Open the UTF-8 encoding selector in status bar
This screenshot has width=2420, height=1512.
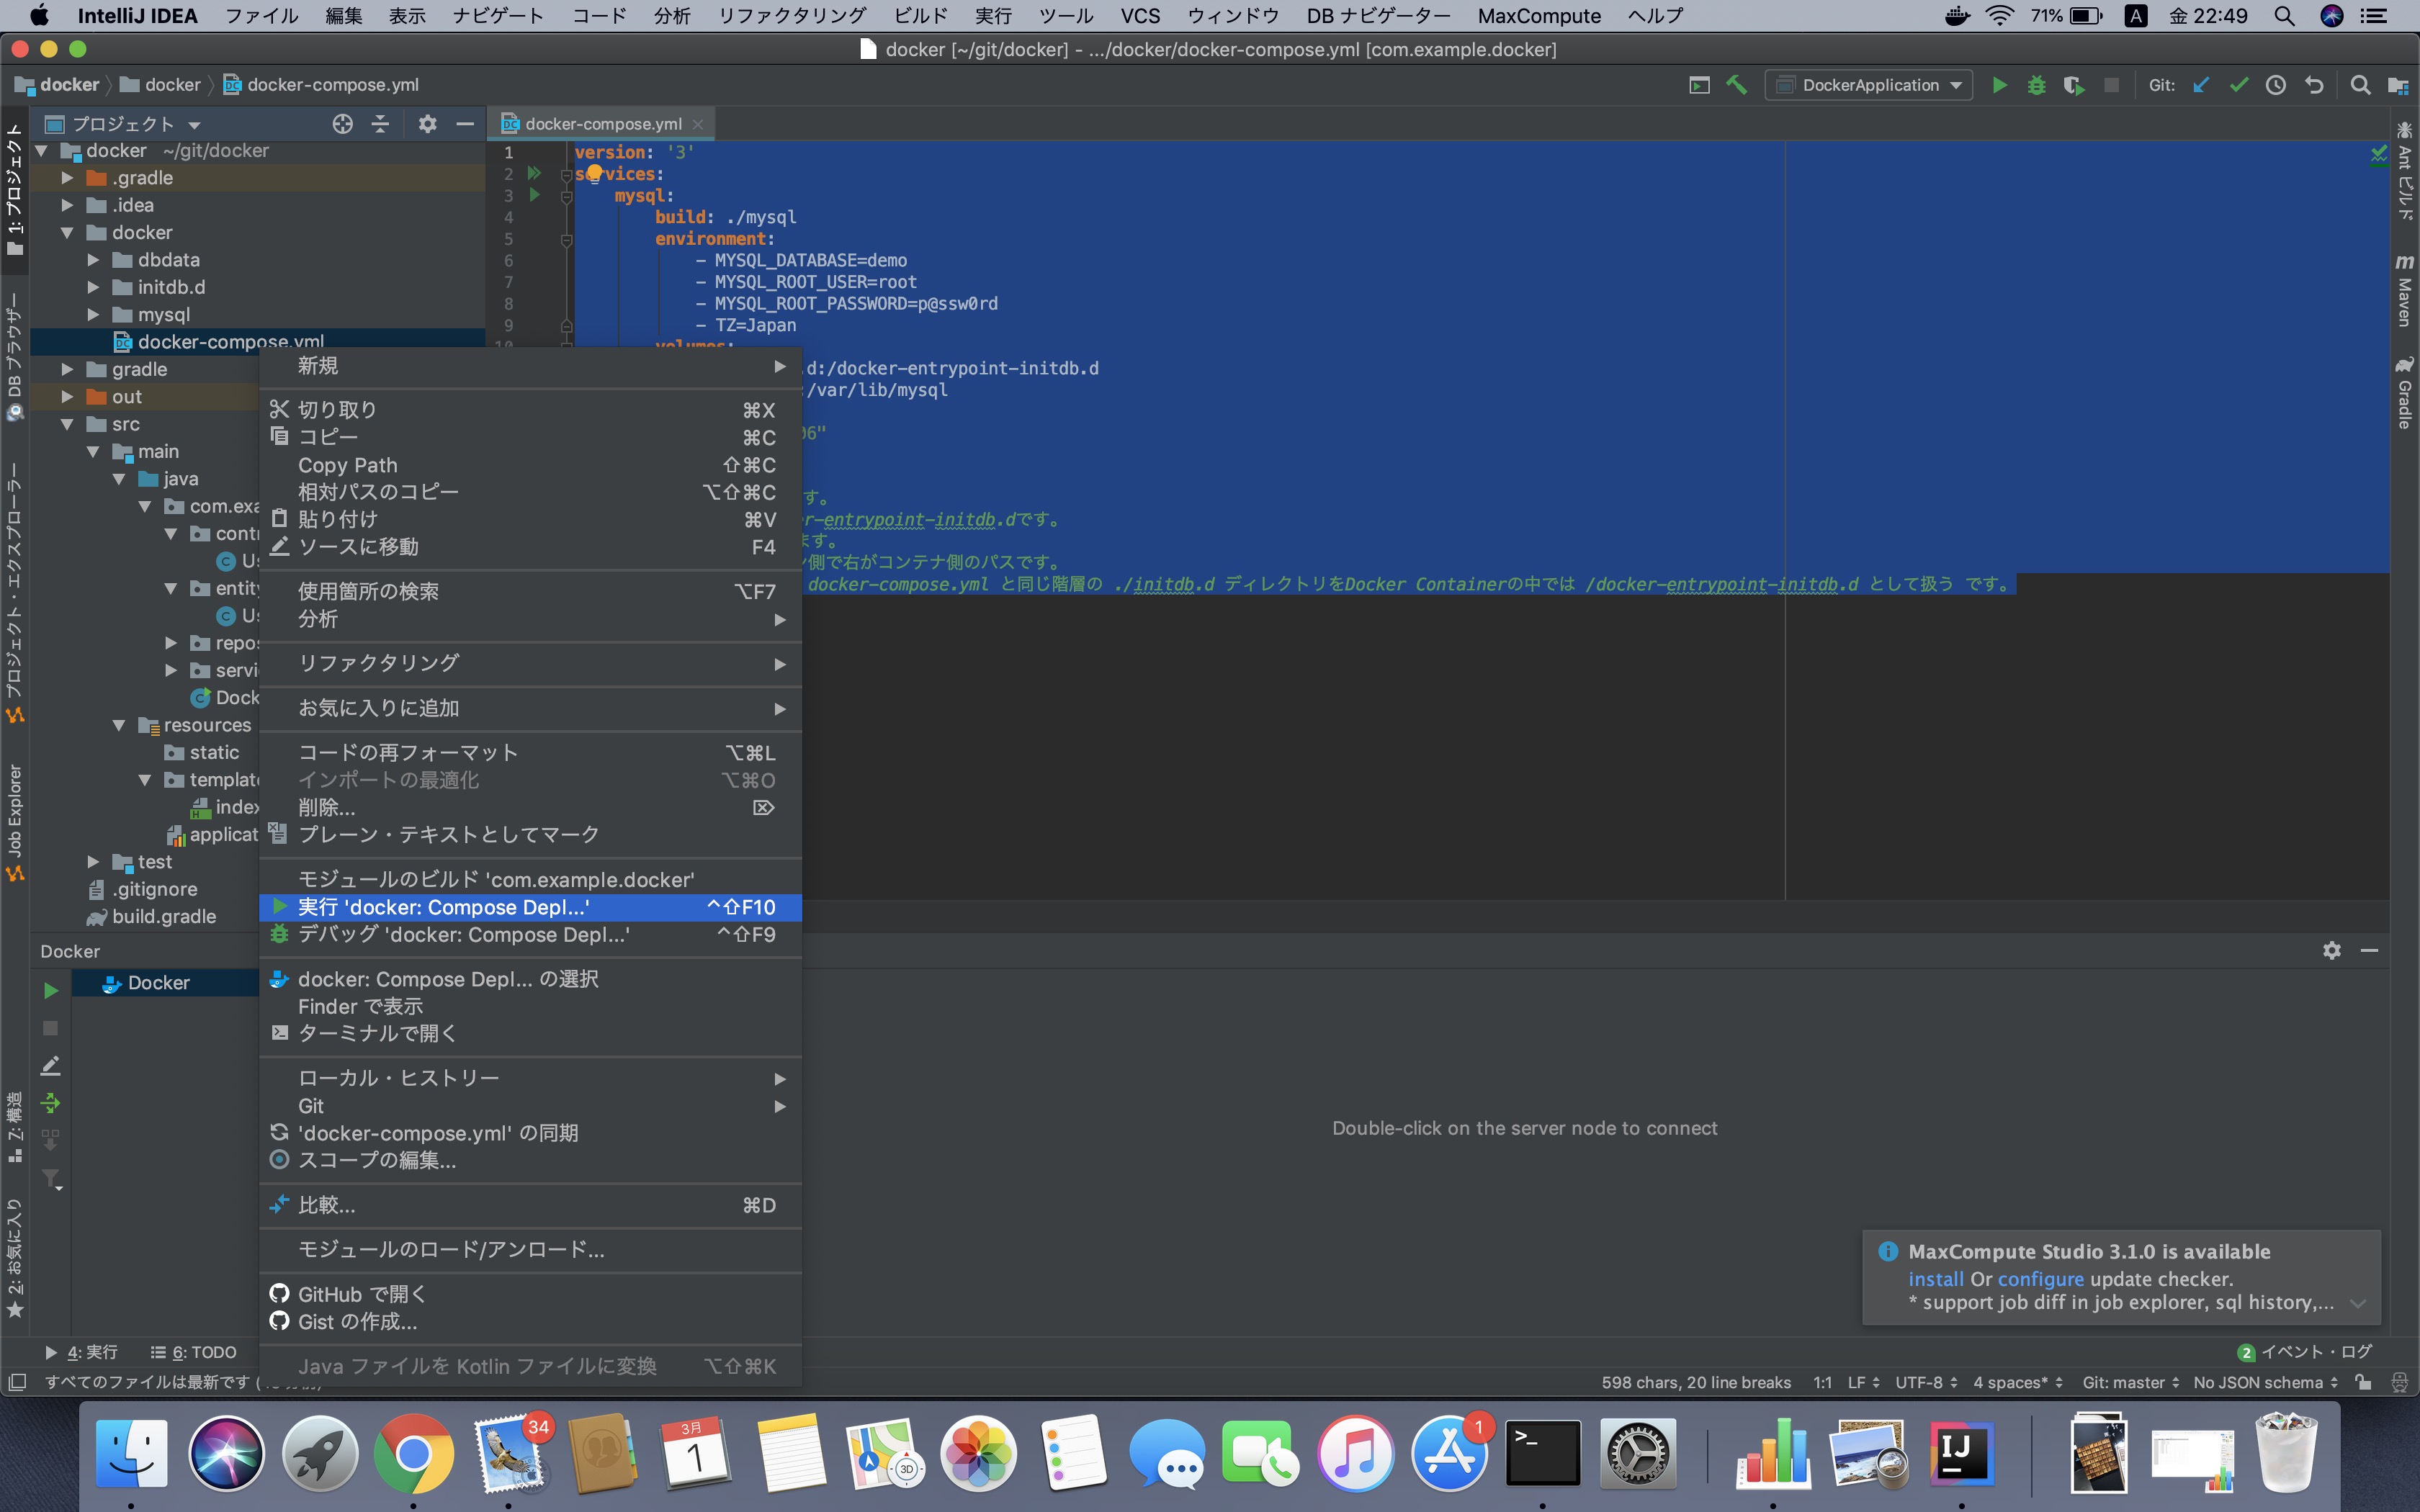click(x=1926, y=1382)
